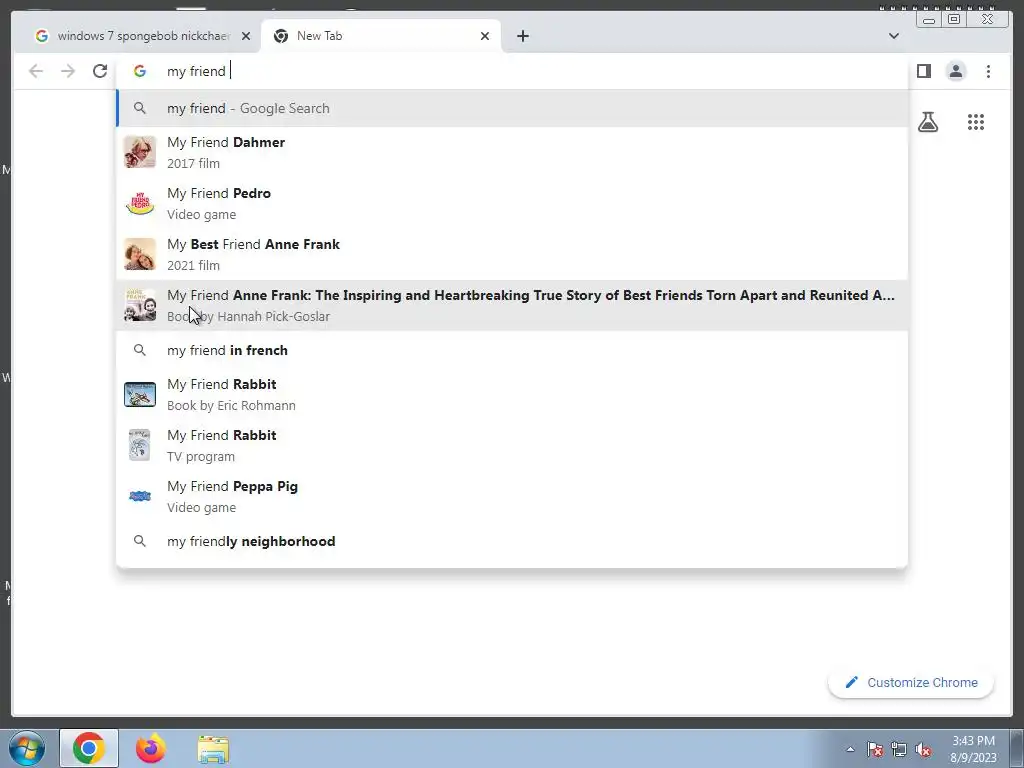
Task: Open Windows Explorer from the taskbar
Action: [213, 749]
